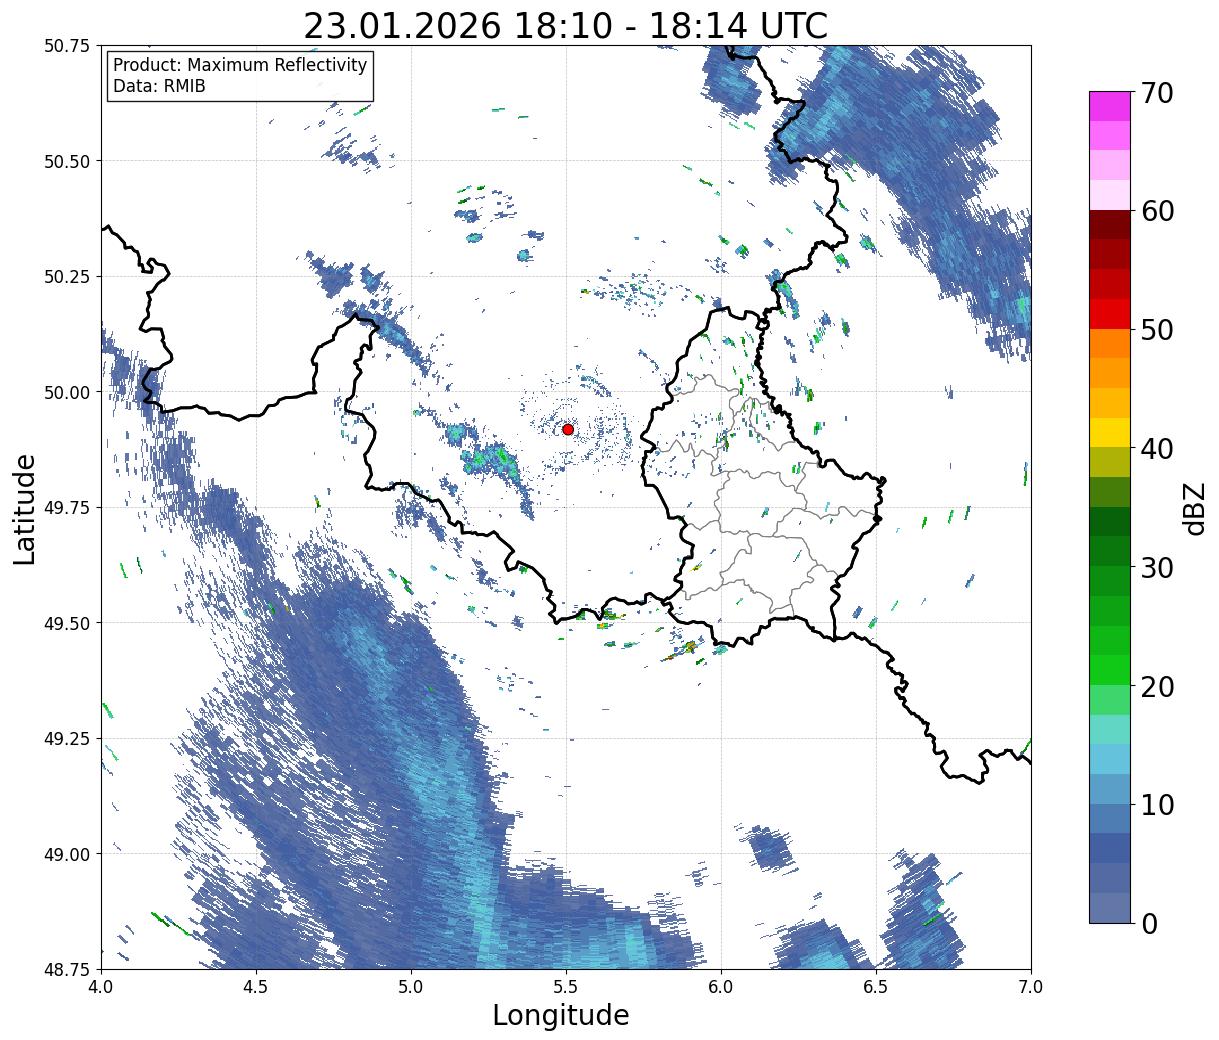Pick the greyish-blue bottom swatch of colorbar

(1110, 908)
